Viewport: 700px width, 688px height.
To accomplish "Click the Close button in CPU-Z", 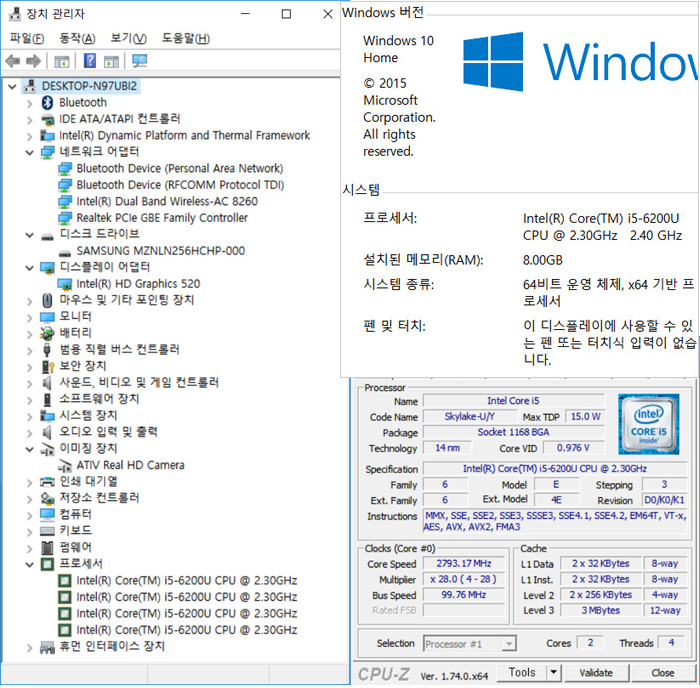I will (x=662, y=673).
